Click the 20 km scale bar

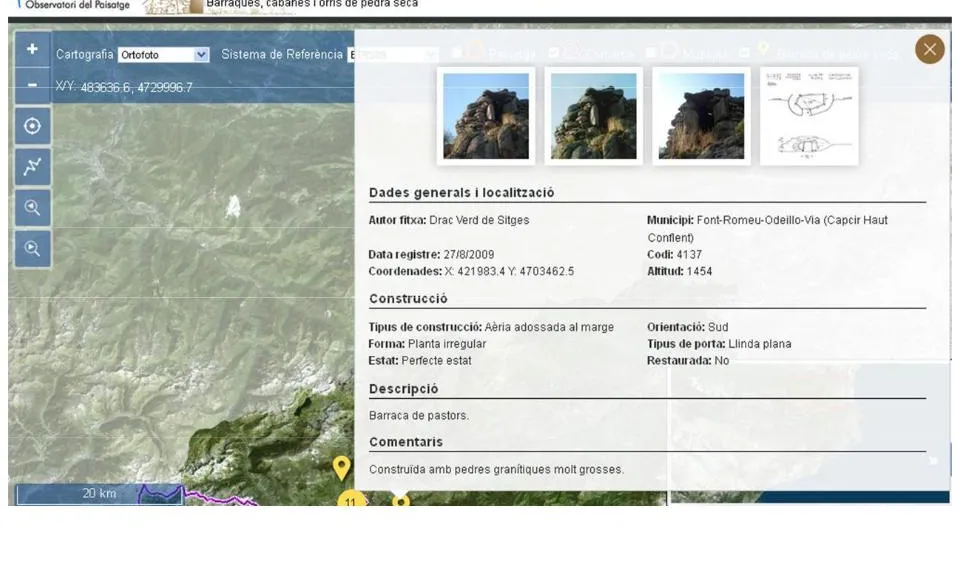100,494
